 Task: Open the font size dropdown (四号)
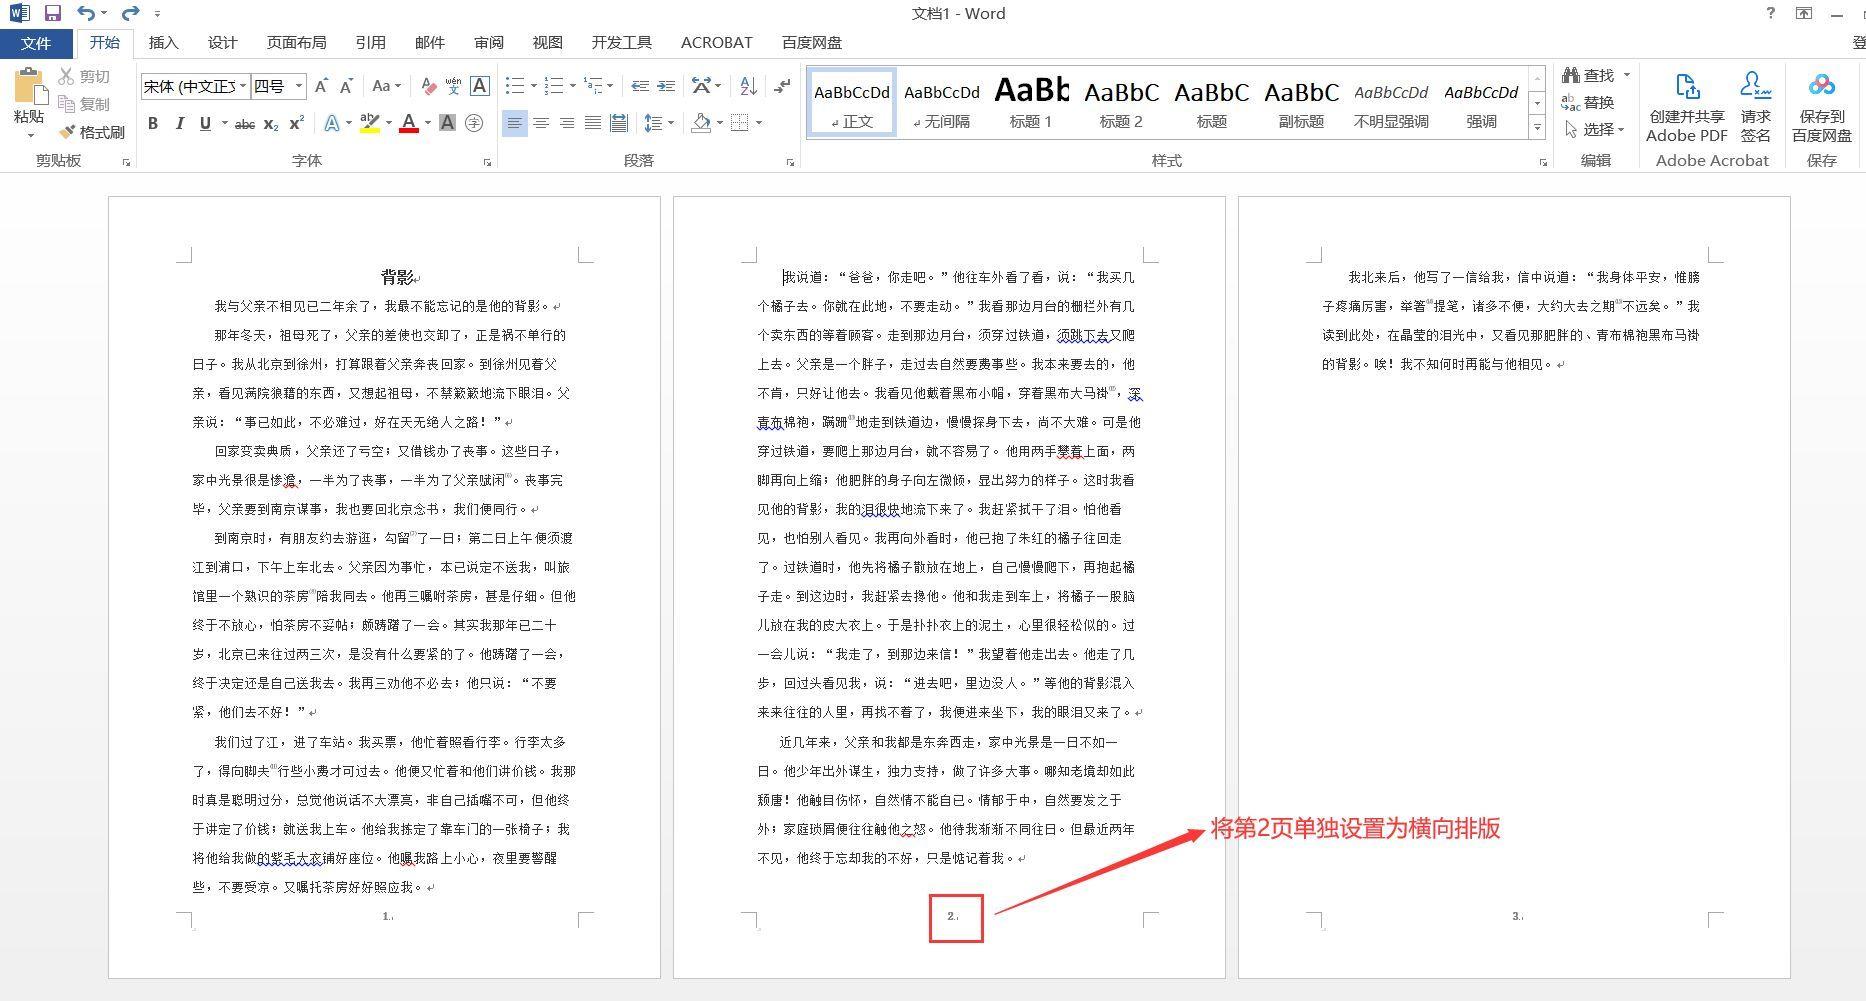tap(298, 87)
